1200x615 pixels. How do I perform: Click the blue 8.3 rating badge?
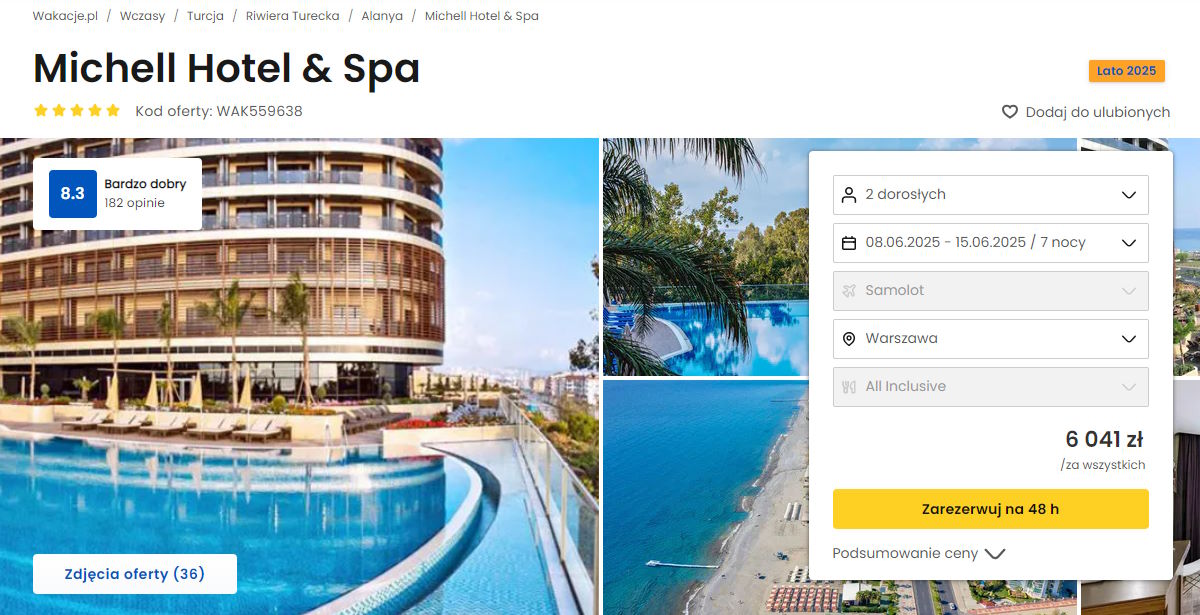[x=73, y=194]
